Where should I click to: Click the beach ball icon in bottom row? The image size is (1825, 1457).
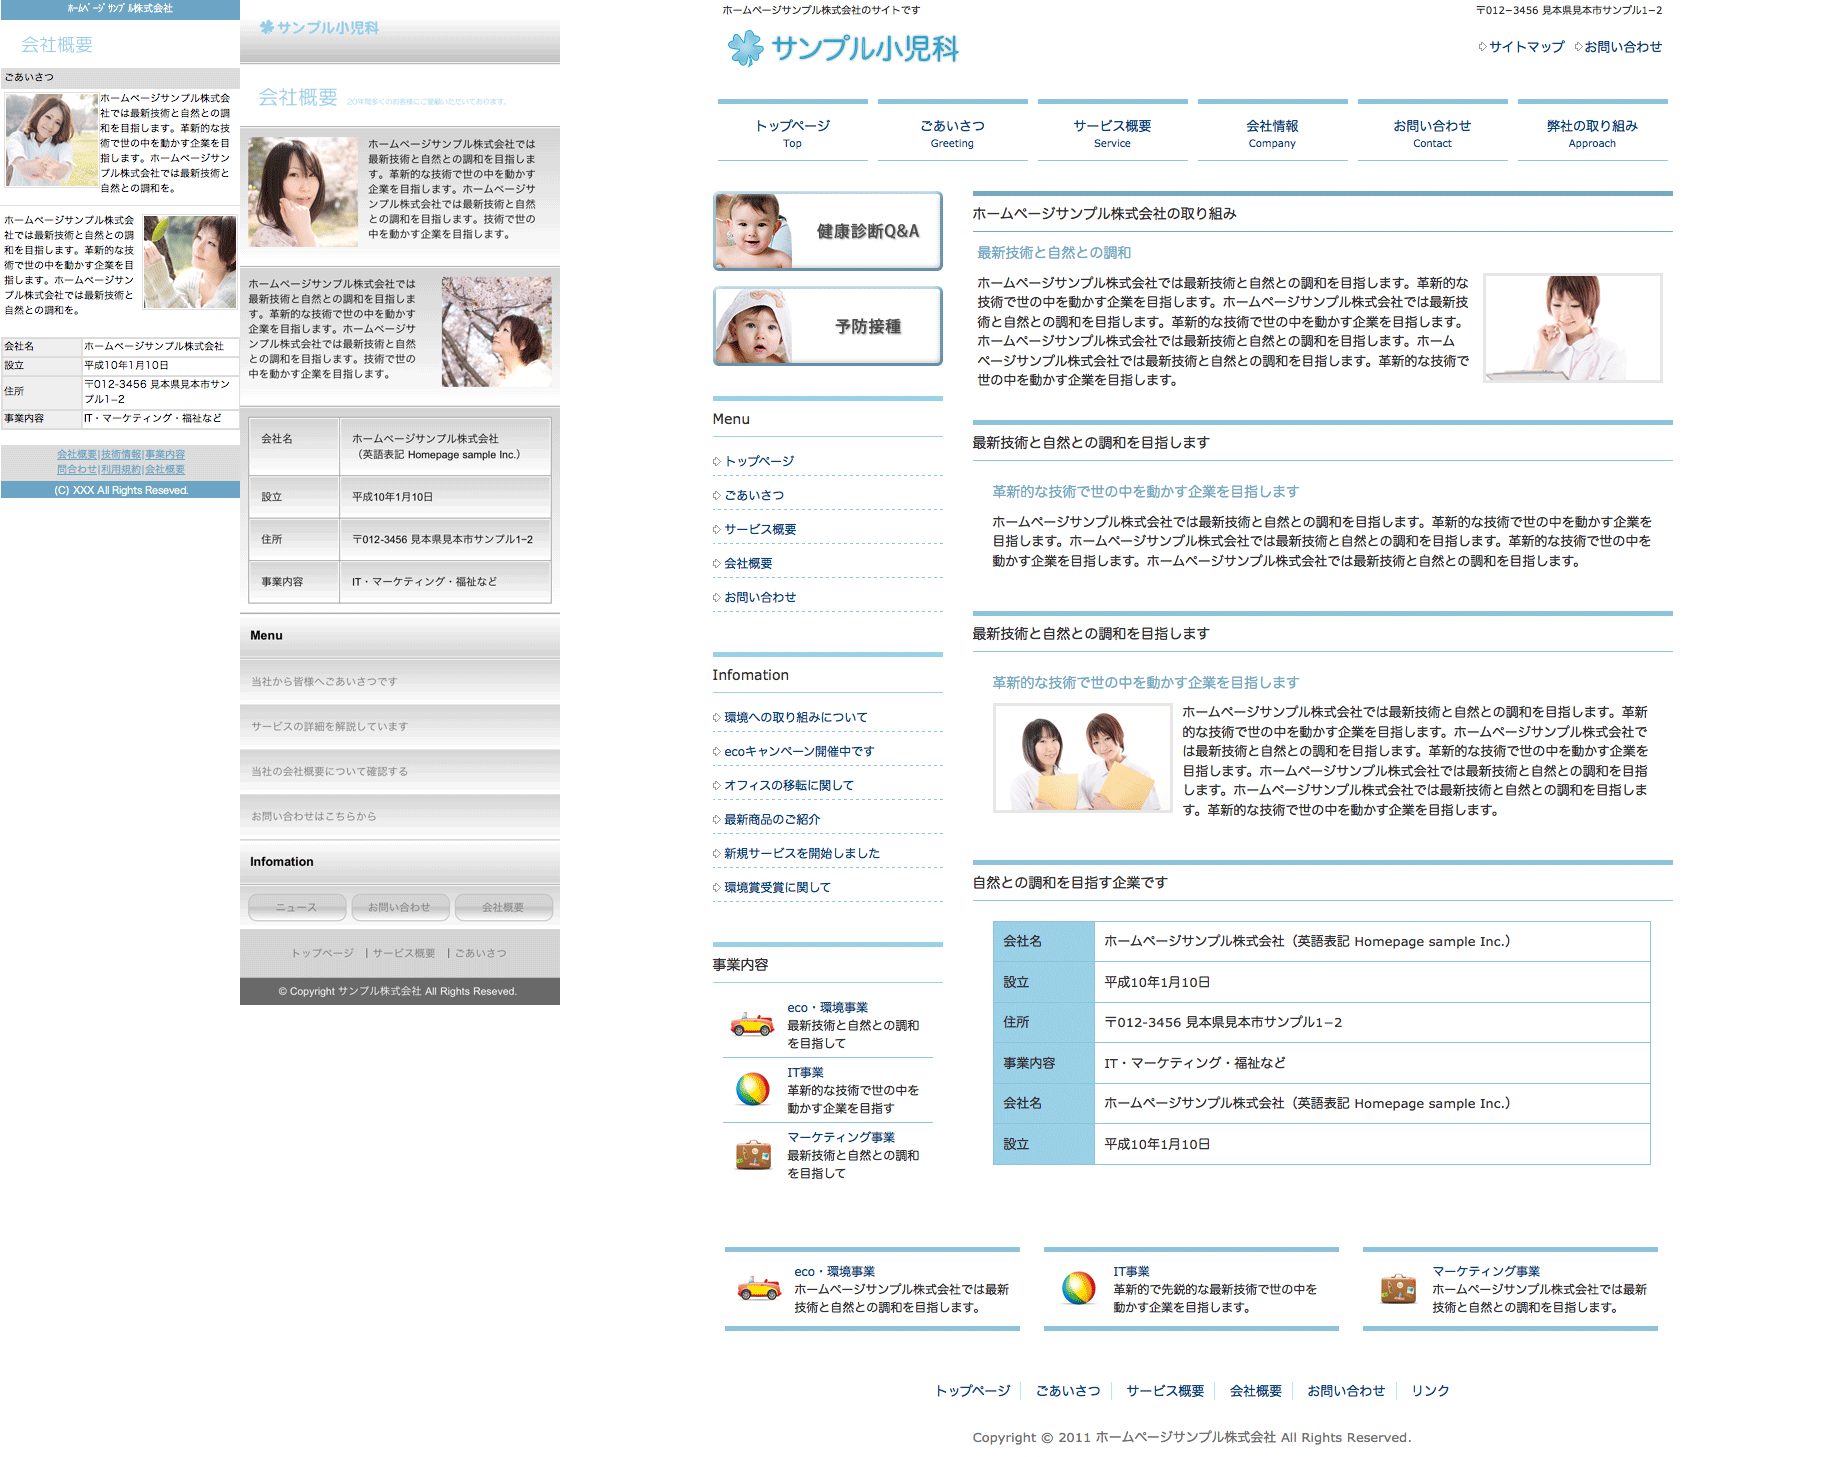pos(1078,1289)
